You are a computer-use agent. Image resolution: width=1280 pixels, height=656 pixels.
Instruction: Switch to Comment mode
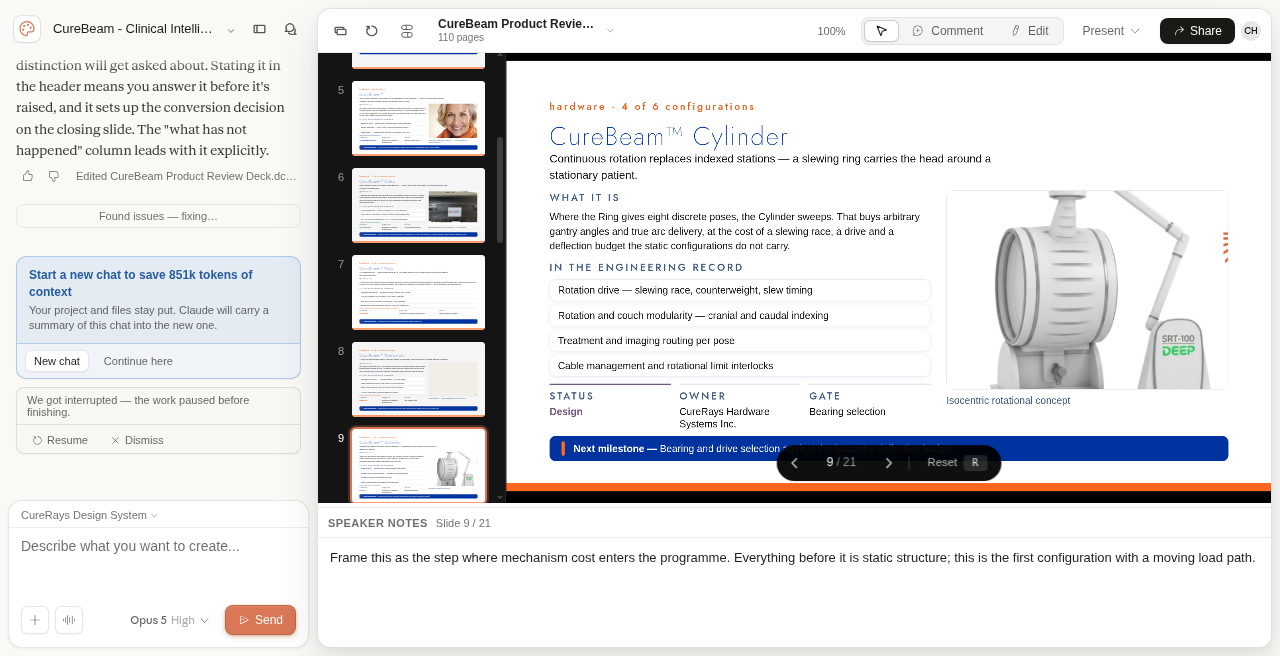pyautogui.click(x=947, y=31)
